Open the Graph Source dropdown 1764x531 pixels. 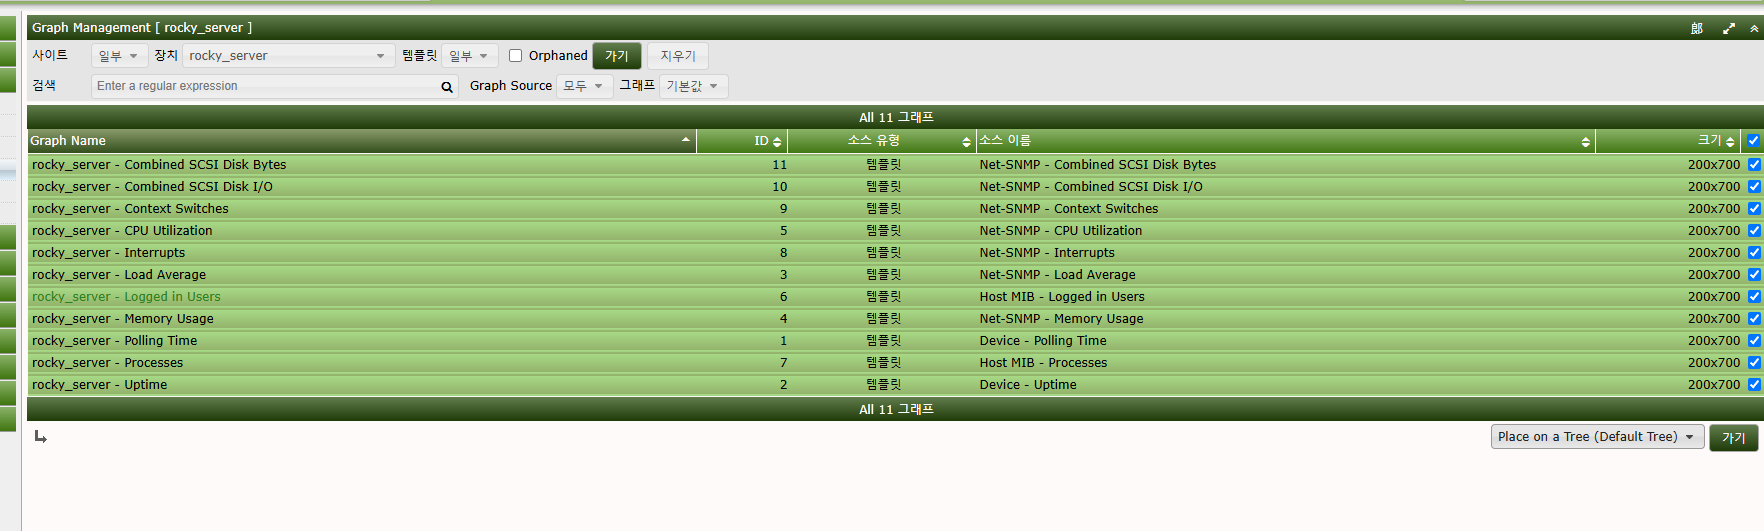(x=584, y=86)
